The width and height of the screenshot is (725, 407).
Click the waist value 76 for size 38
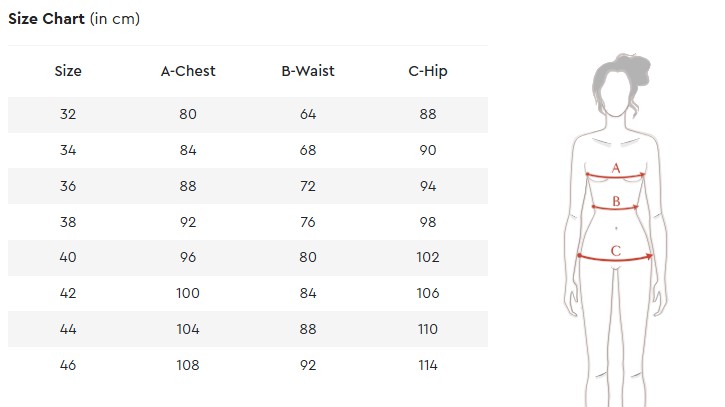tap(308, 222)
